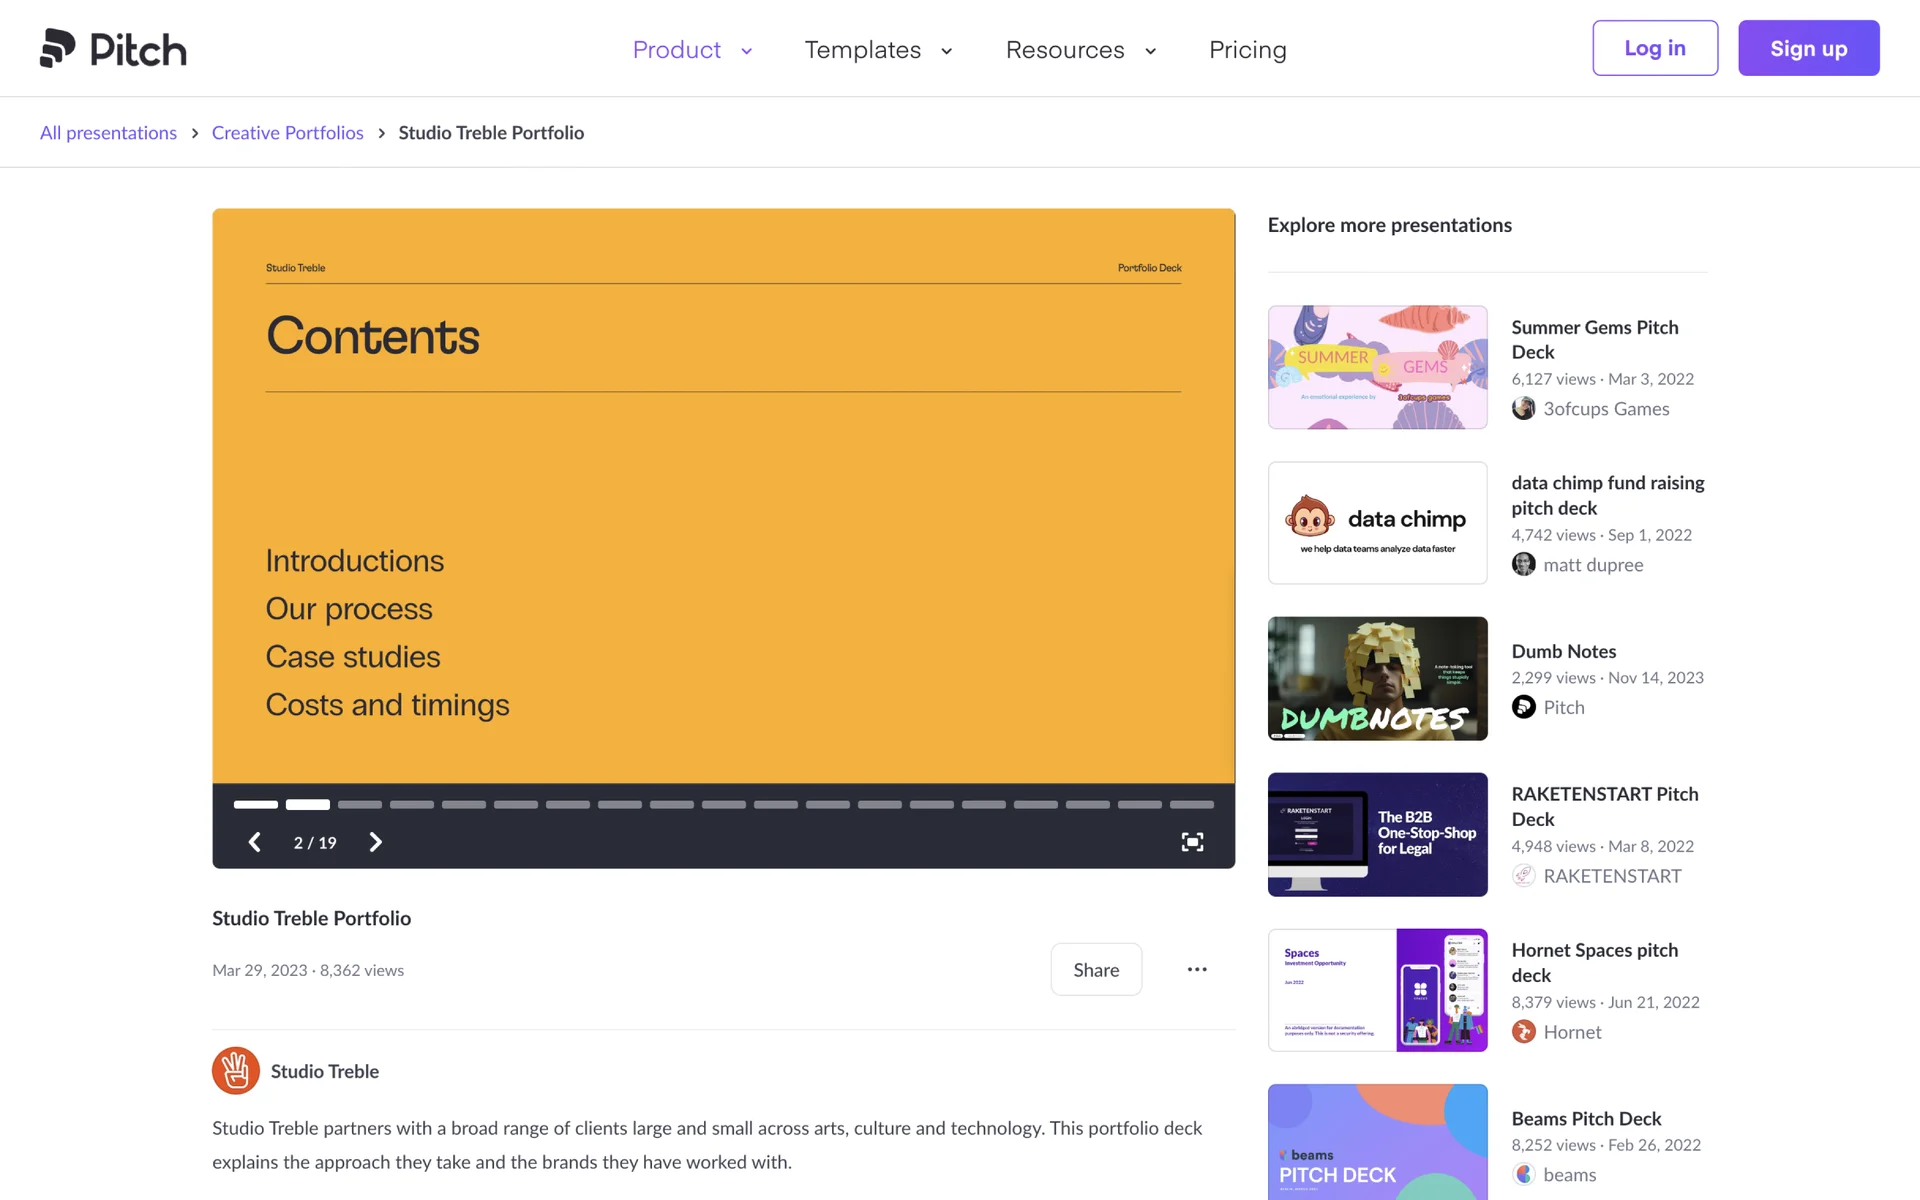Screen dimensions: 1920x1200
Task: Click the 3ofcups Games author avatar
Action: pyautogui.click(x=1523, y=408)
